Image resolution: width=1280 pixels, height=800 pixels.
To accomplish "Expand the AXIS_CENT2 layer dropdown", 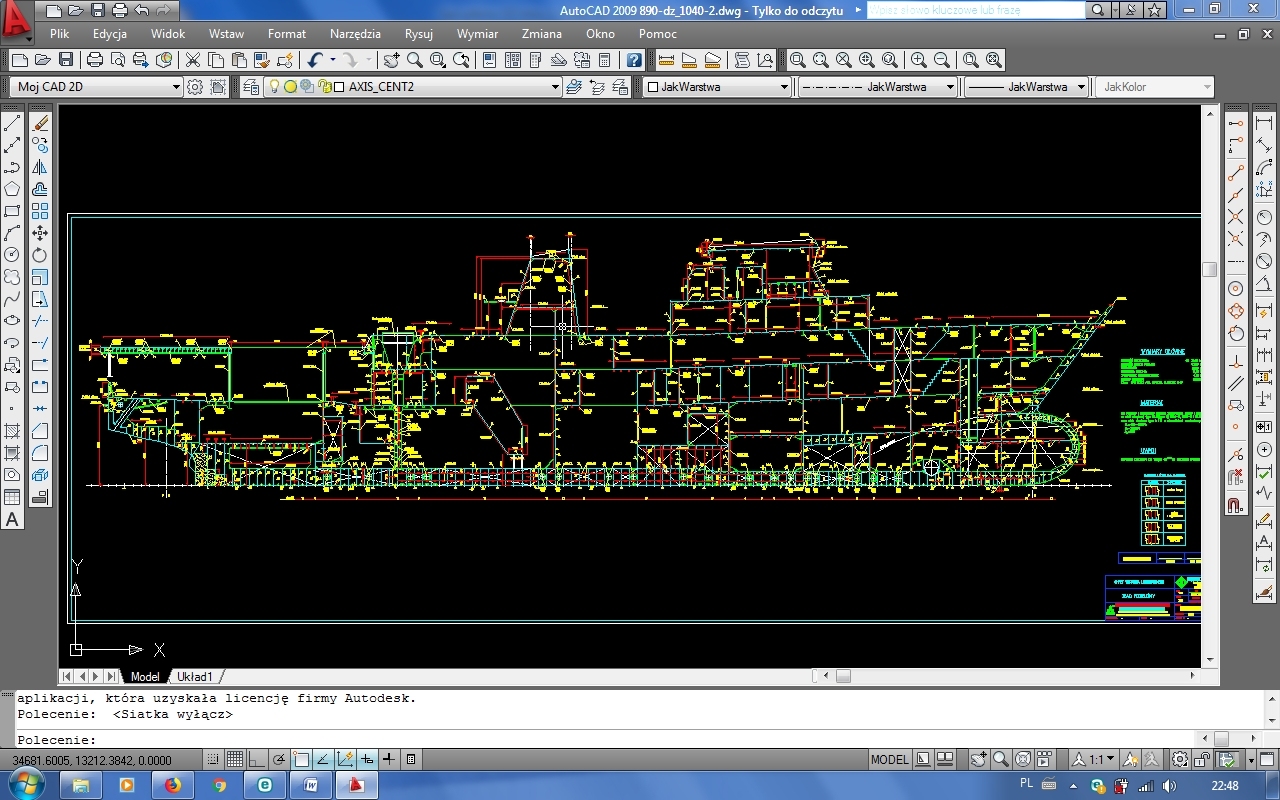I will pos(555,87).
